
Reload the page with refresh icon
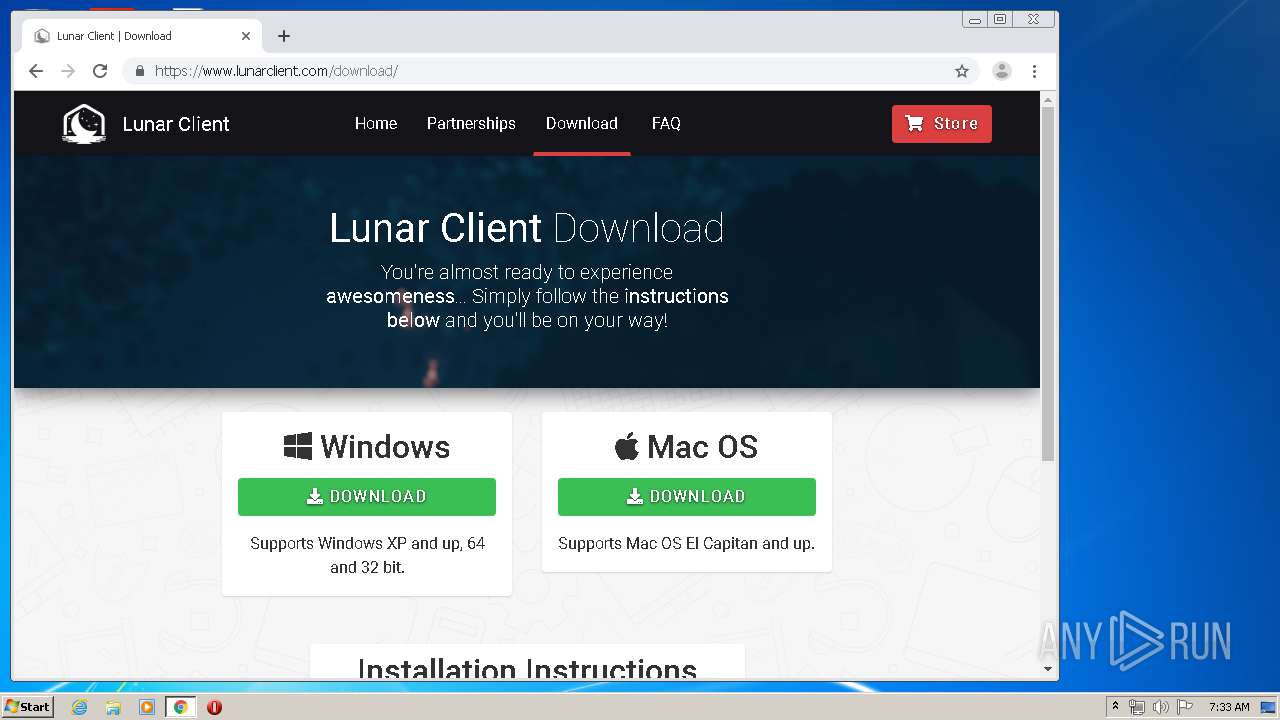coord(100,71)
